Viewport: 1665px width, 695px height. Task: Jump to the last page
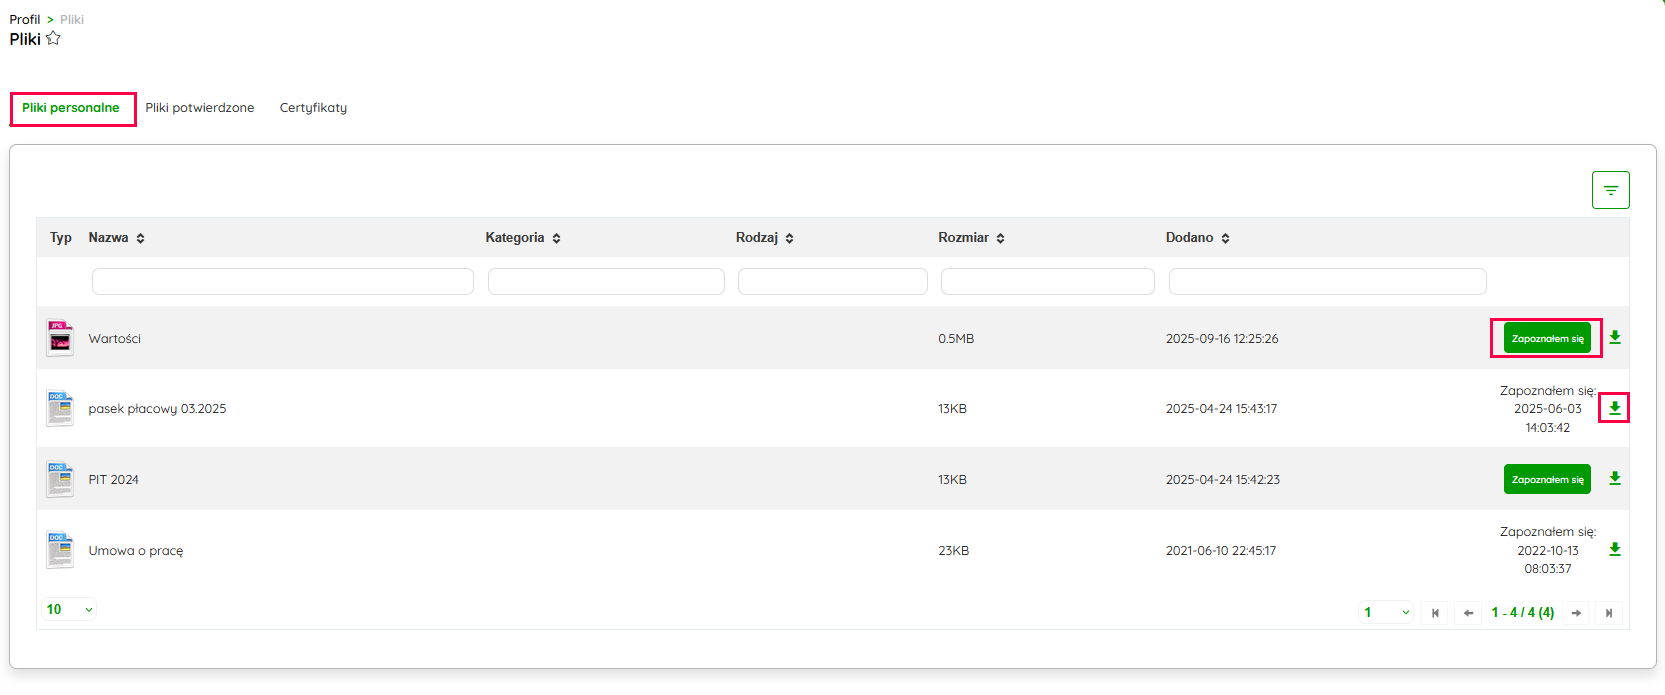[x=1609, y=613]
